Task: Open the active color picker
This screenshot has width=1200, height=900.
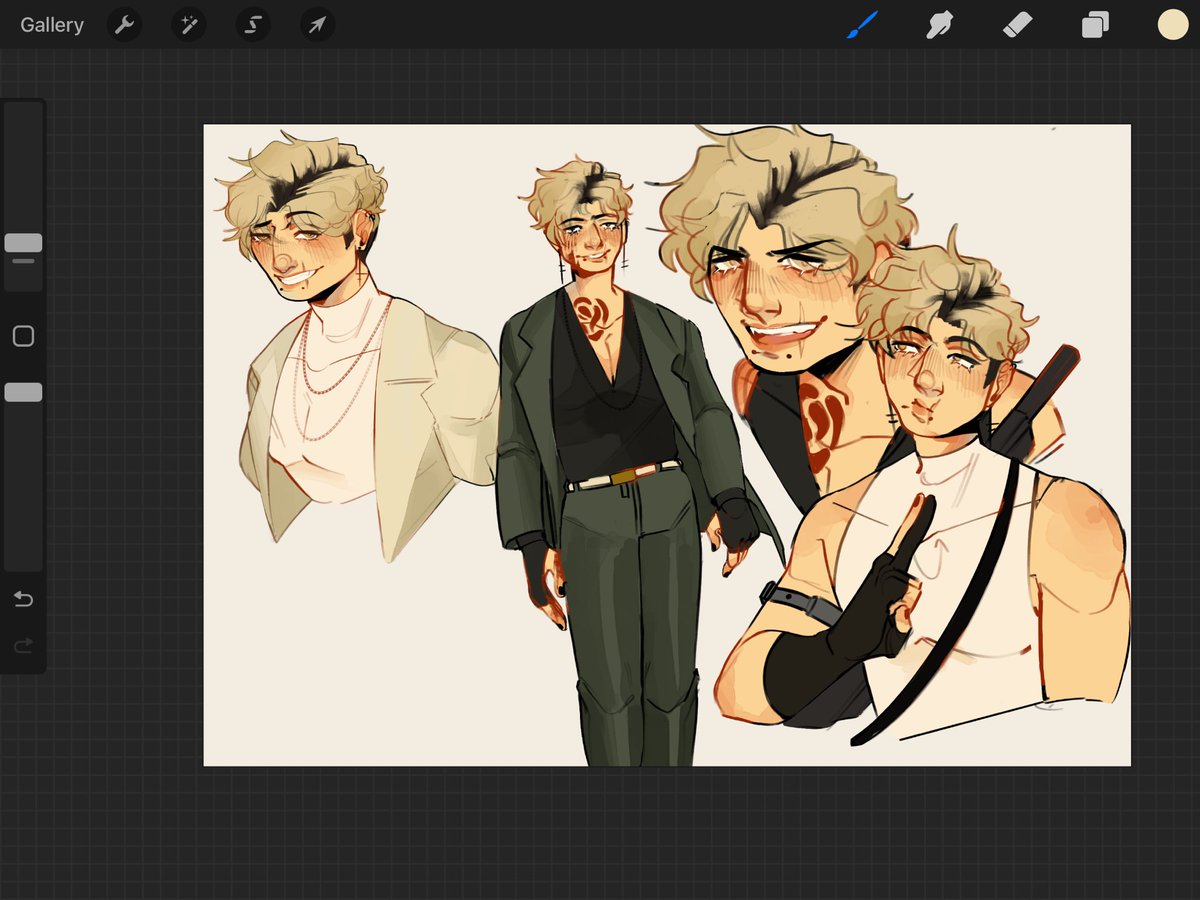Action: (1172, 25)
